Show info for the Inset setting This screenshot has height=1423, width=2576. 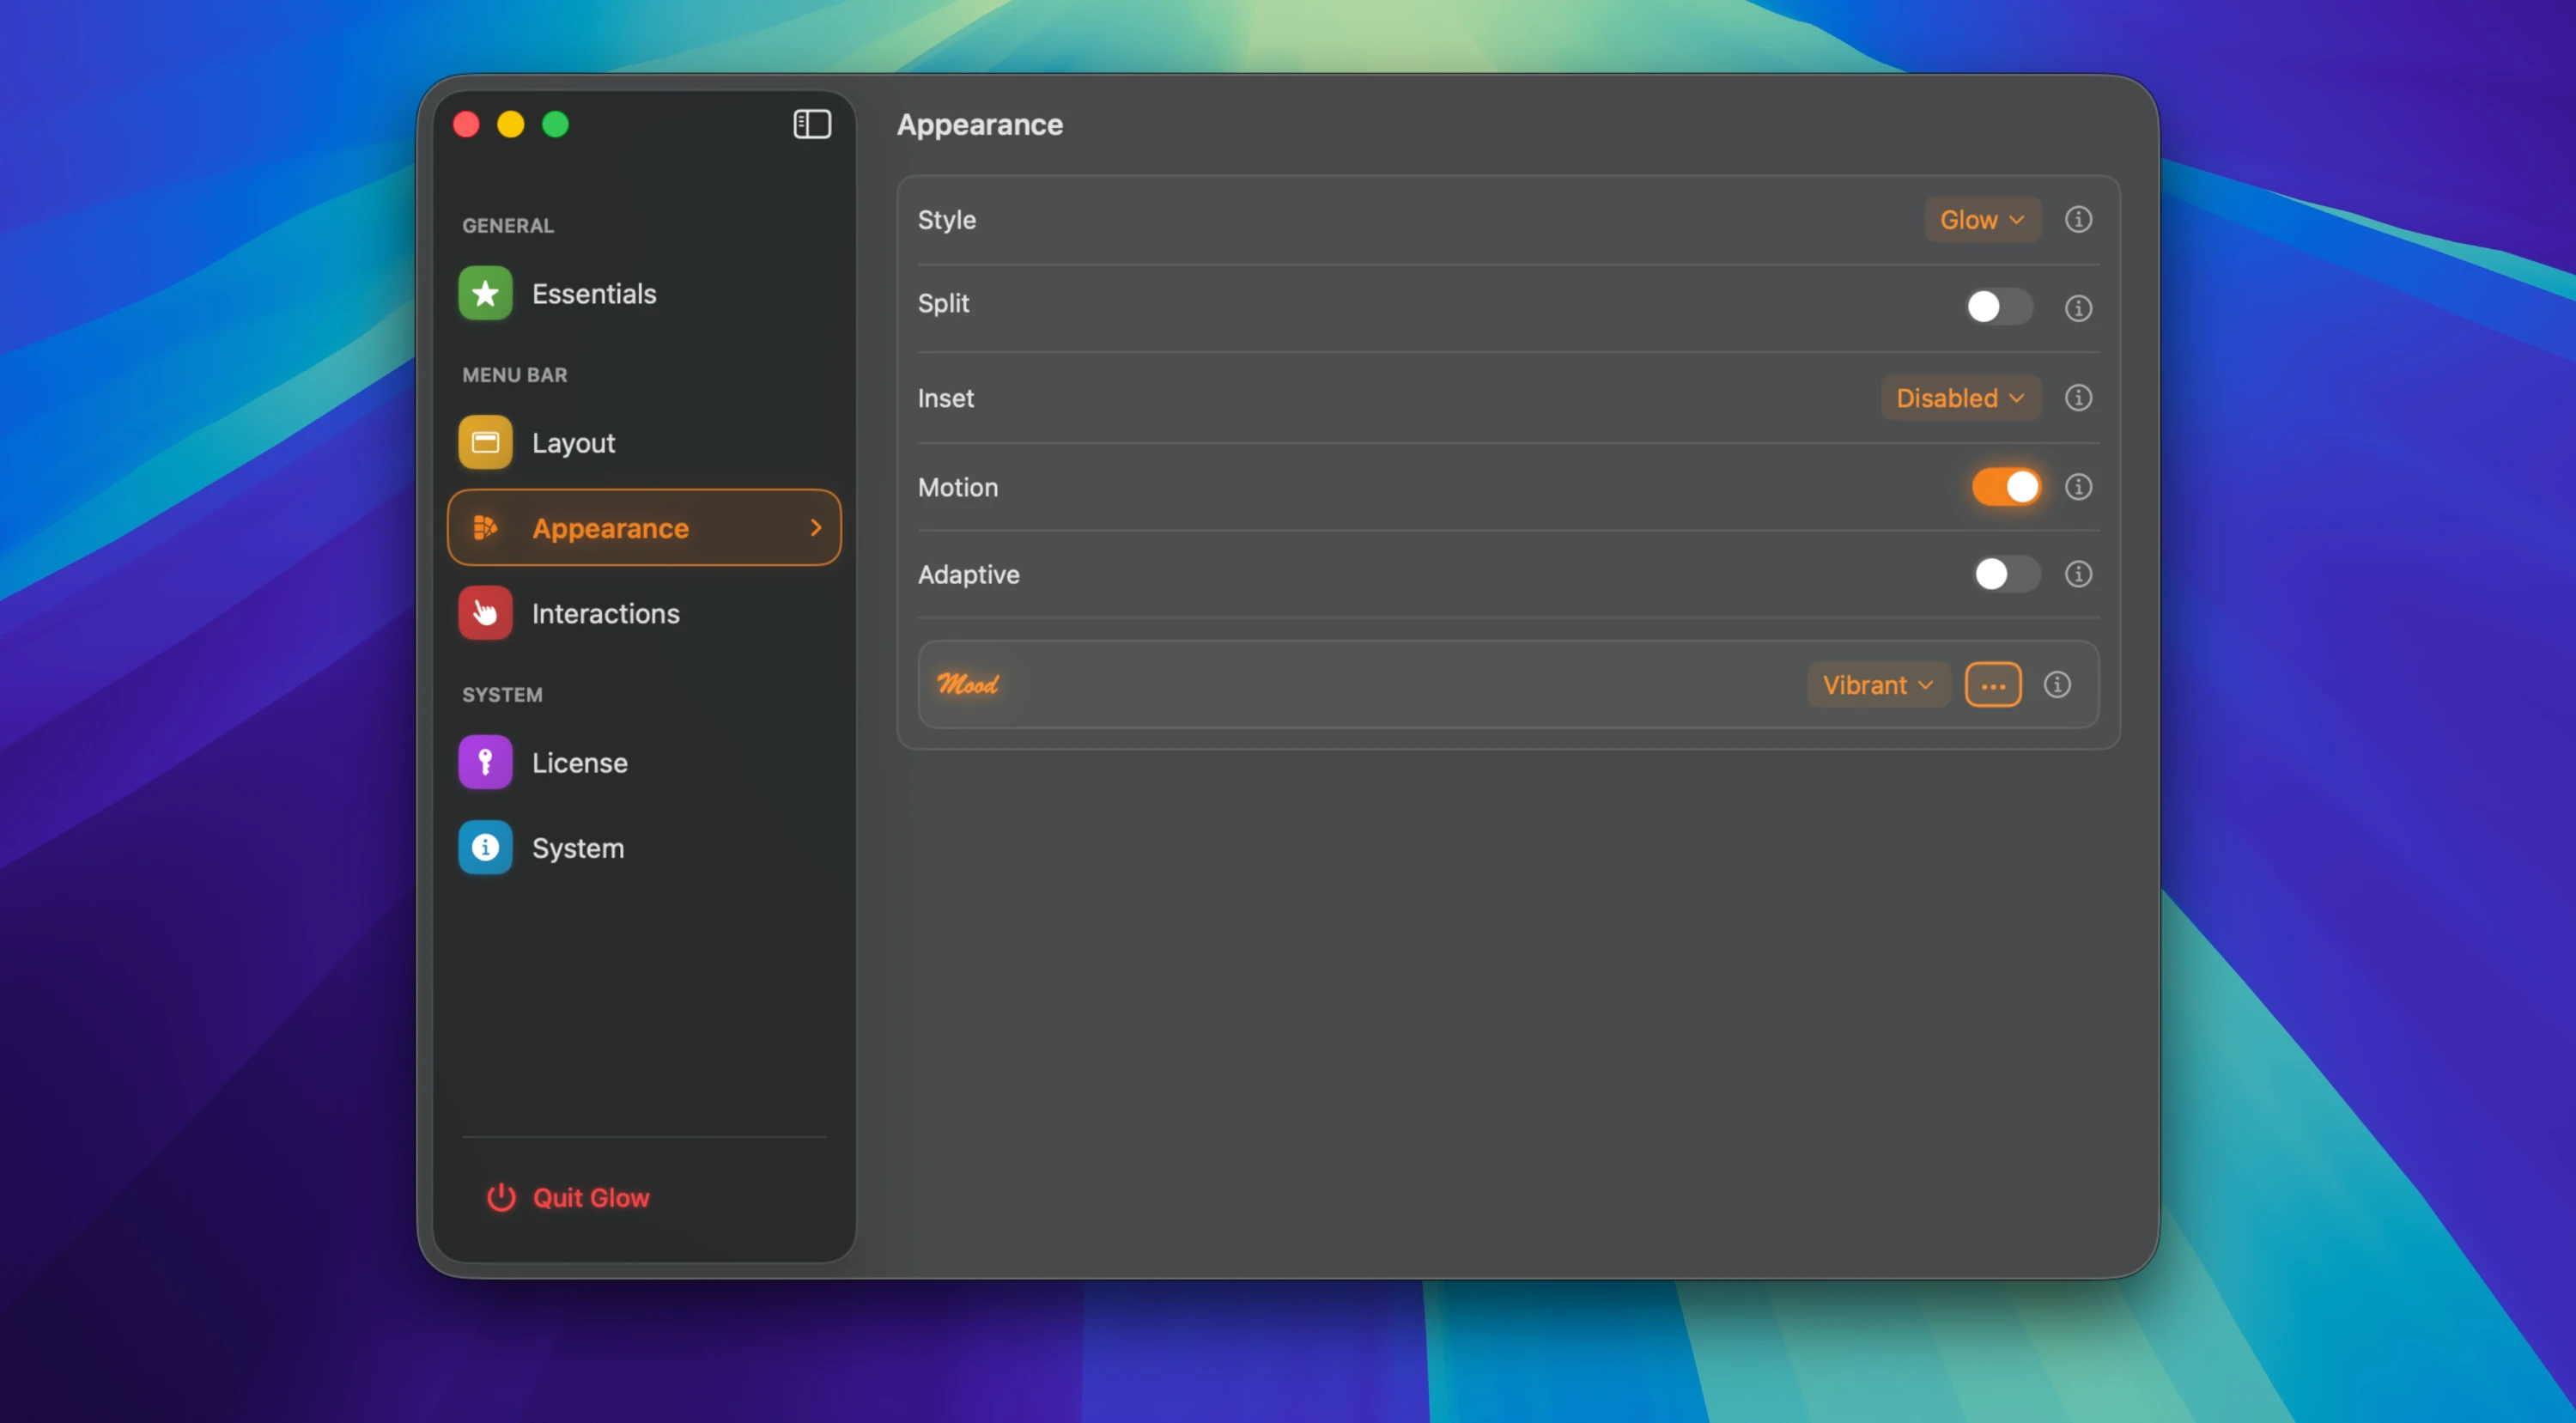2078,398
